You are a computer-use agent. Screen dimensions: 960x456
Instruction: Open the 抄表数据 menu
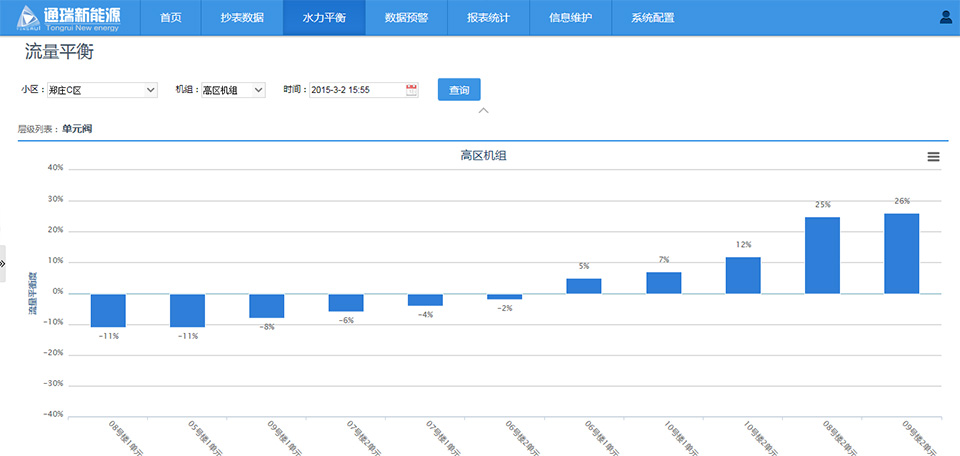tap(242, 18)
